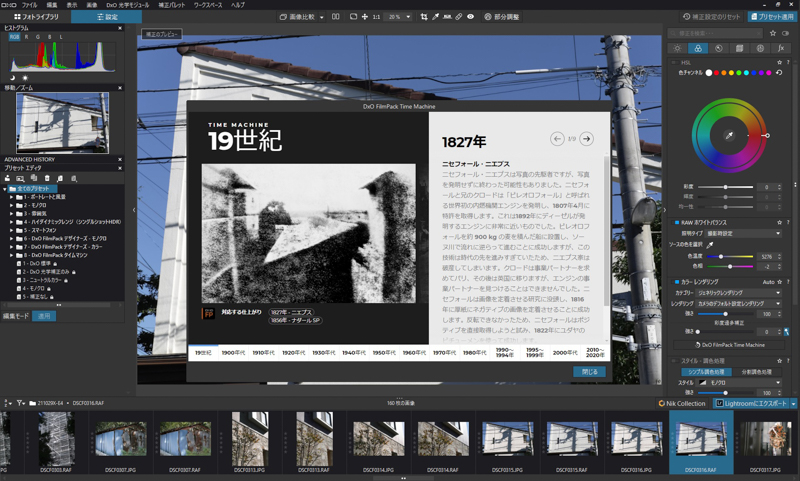This screenshot has height=481, width=800.
Task: Open the filmstrip filter funnel icon
Action: [x=20, y=403]
